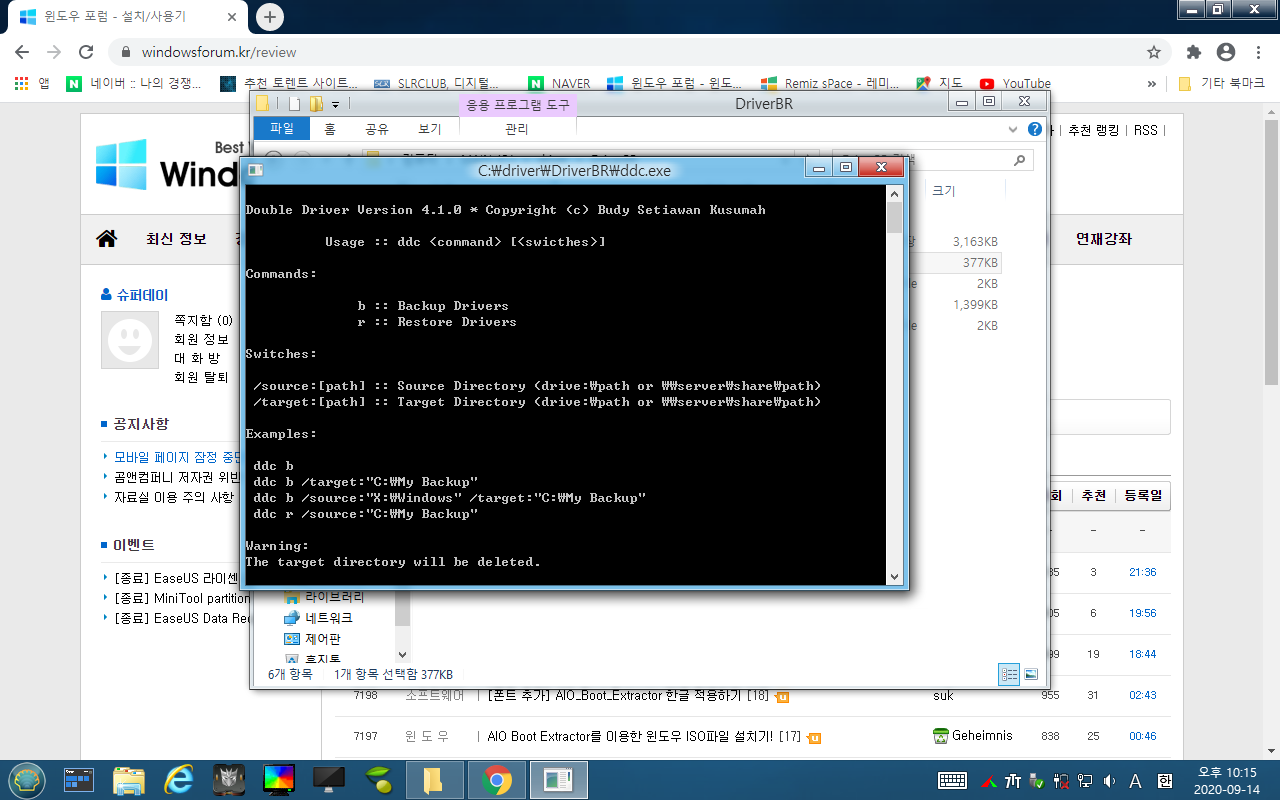This screenshot has height=800, width=1280.
Task: Open AIO Boot Extractor ISO post
Action: click(630, 737)
